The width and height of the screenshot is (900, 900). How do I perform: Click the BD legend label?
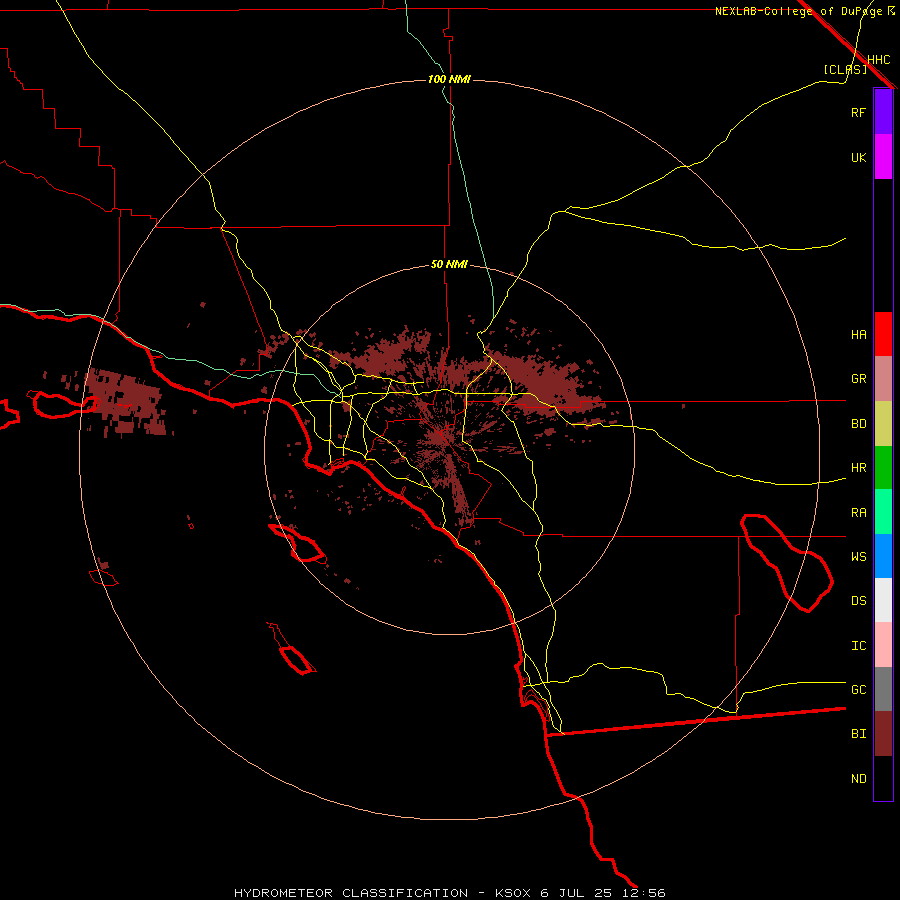point(858,424)
